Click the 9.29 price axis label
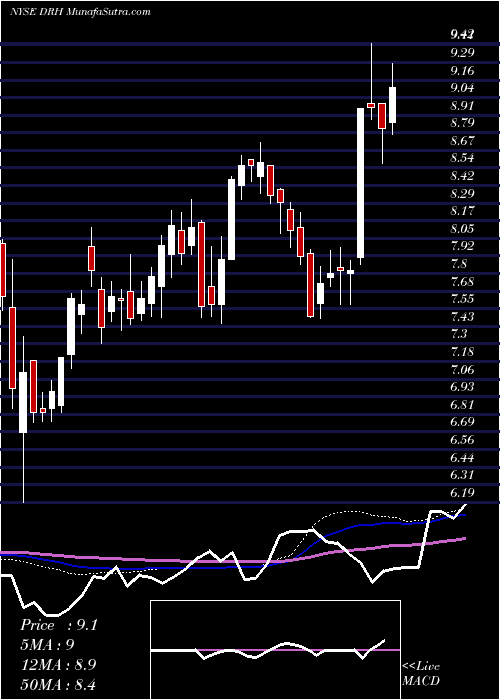 463,53
